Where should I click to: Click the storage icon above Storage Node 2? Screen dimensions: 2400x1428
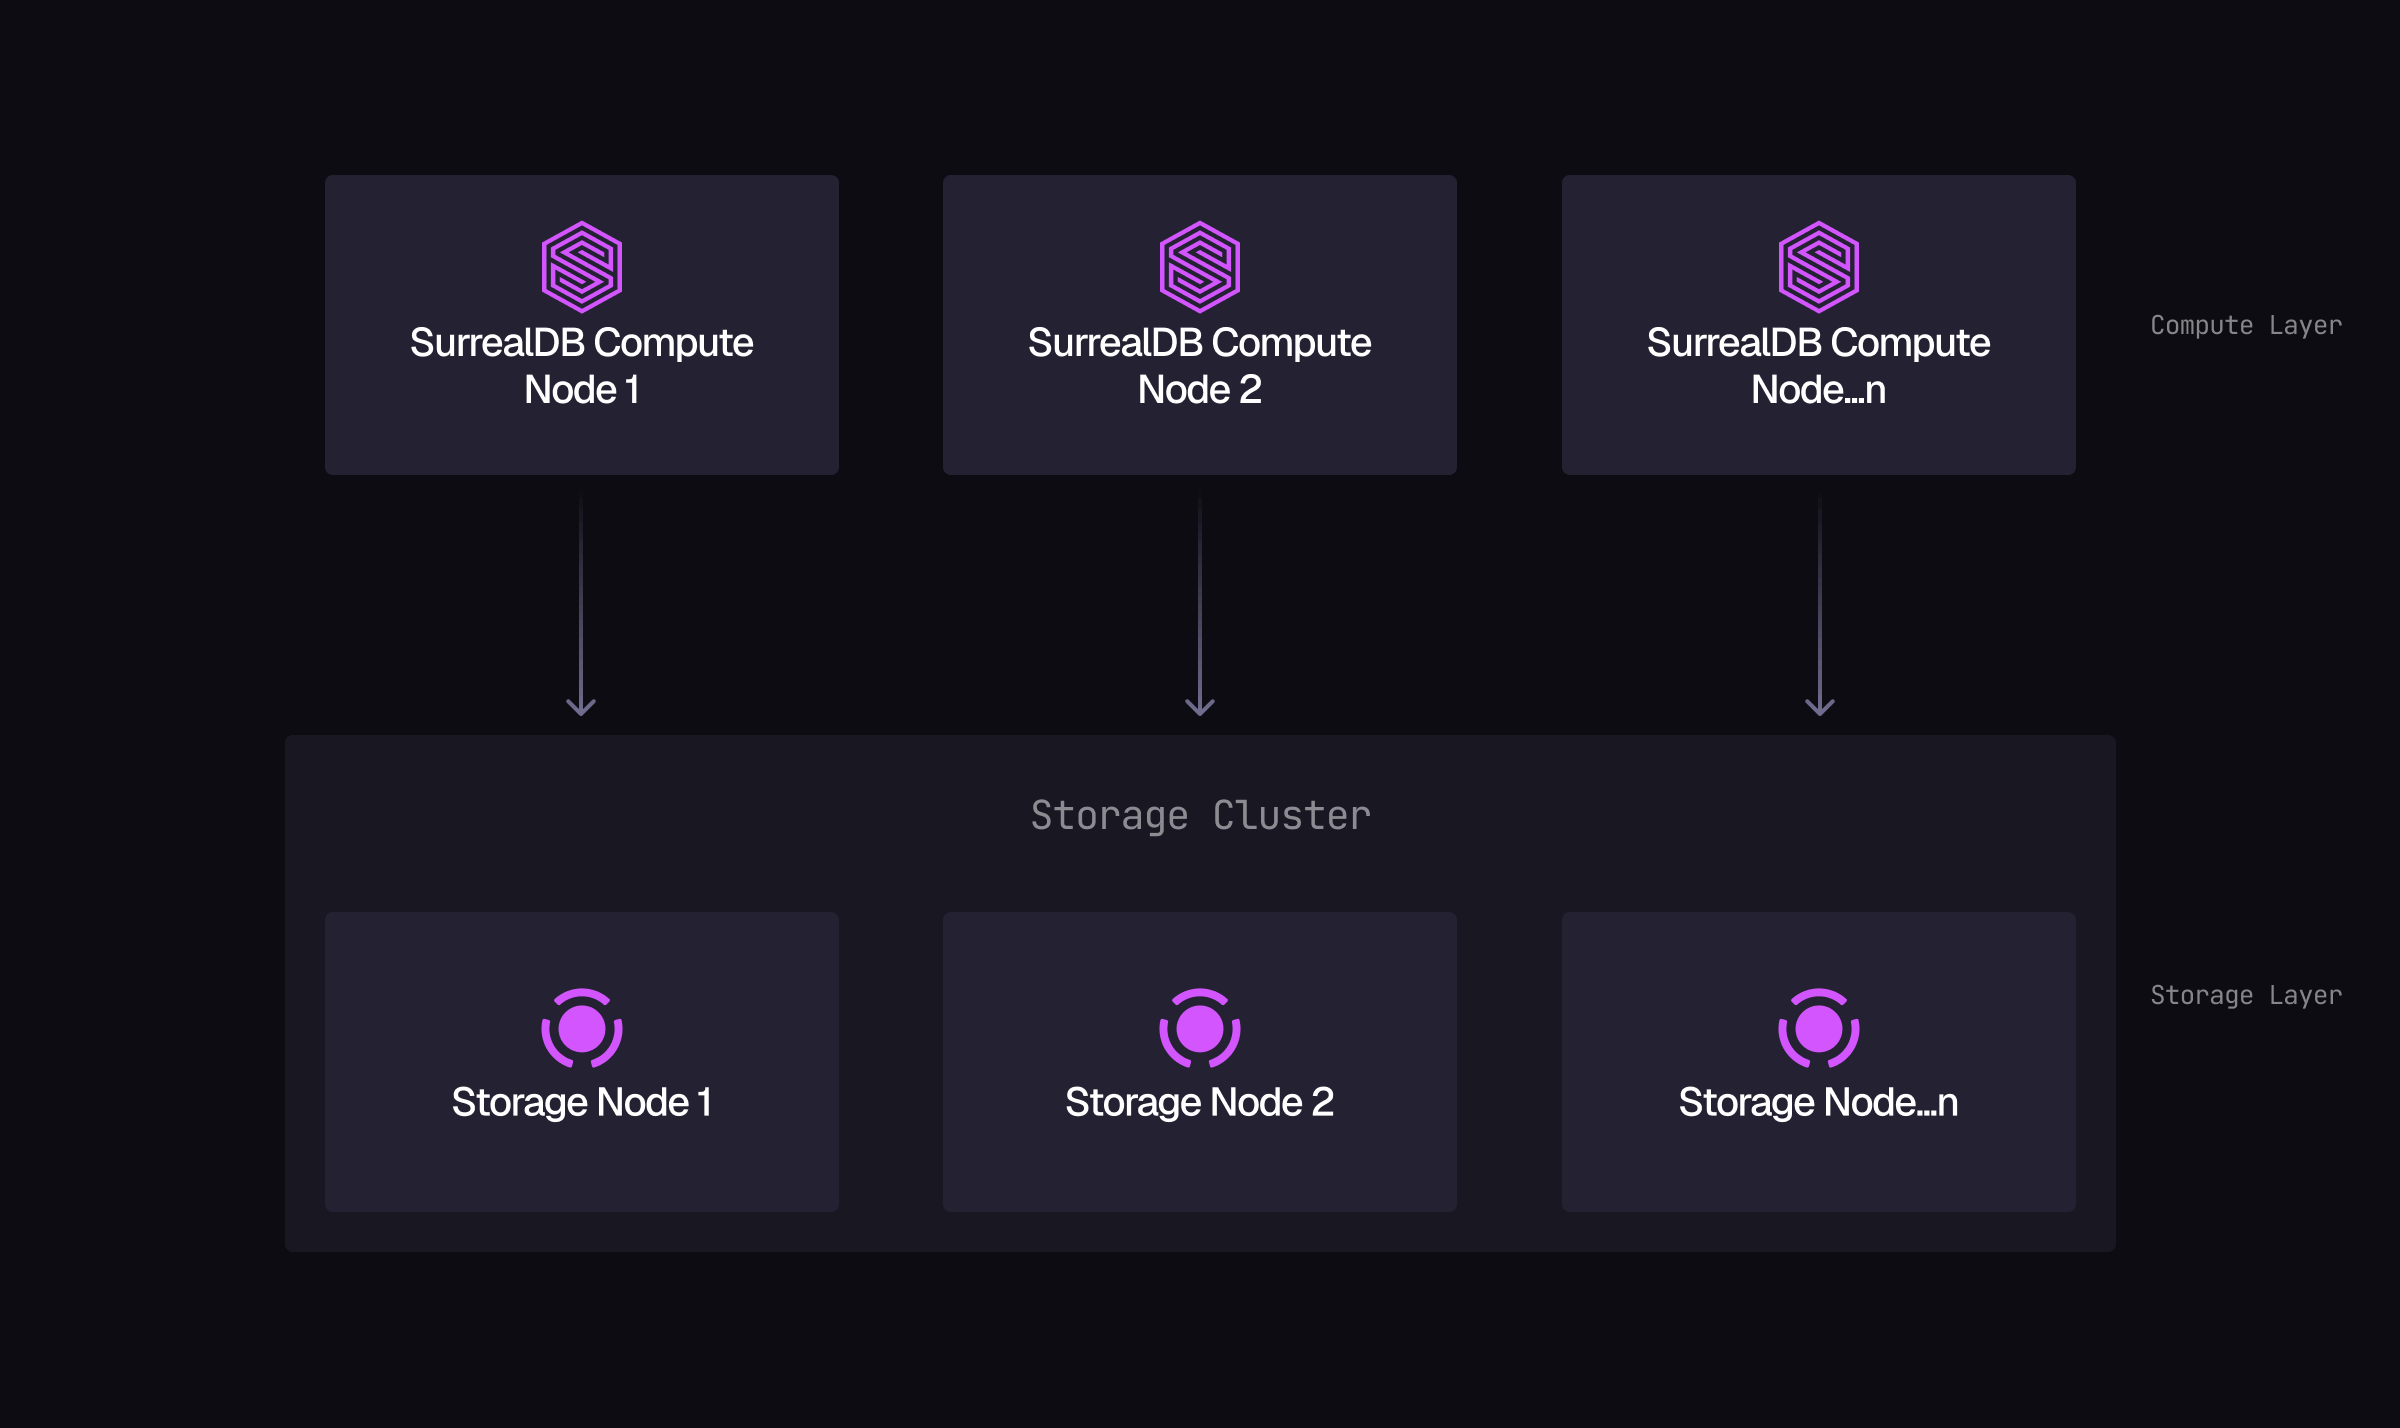pos(1200,1028)
